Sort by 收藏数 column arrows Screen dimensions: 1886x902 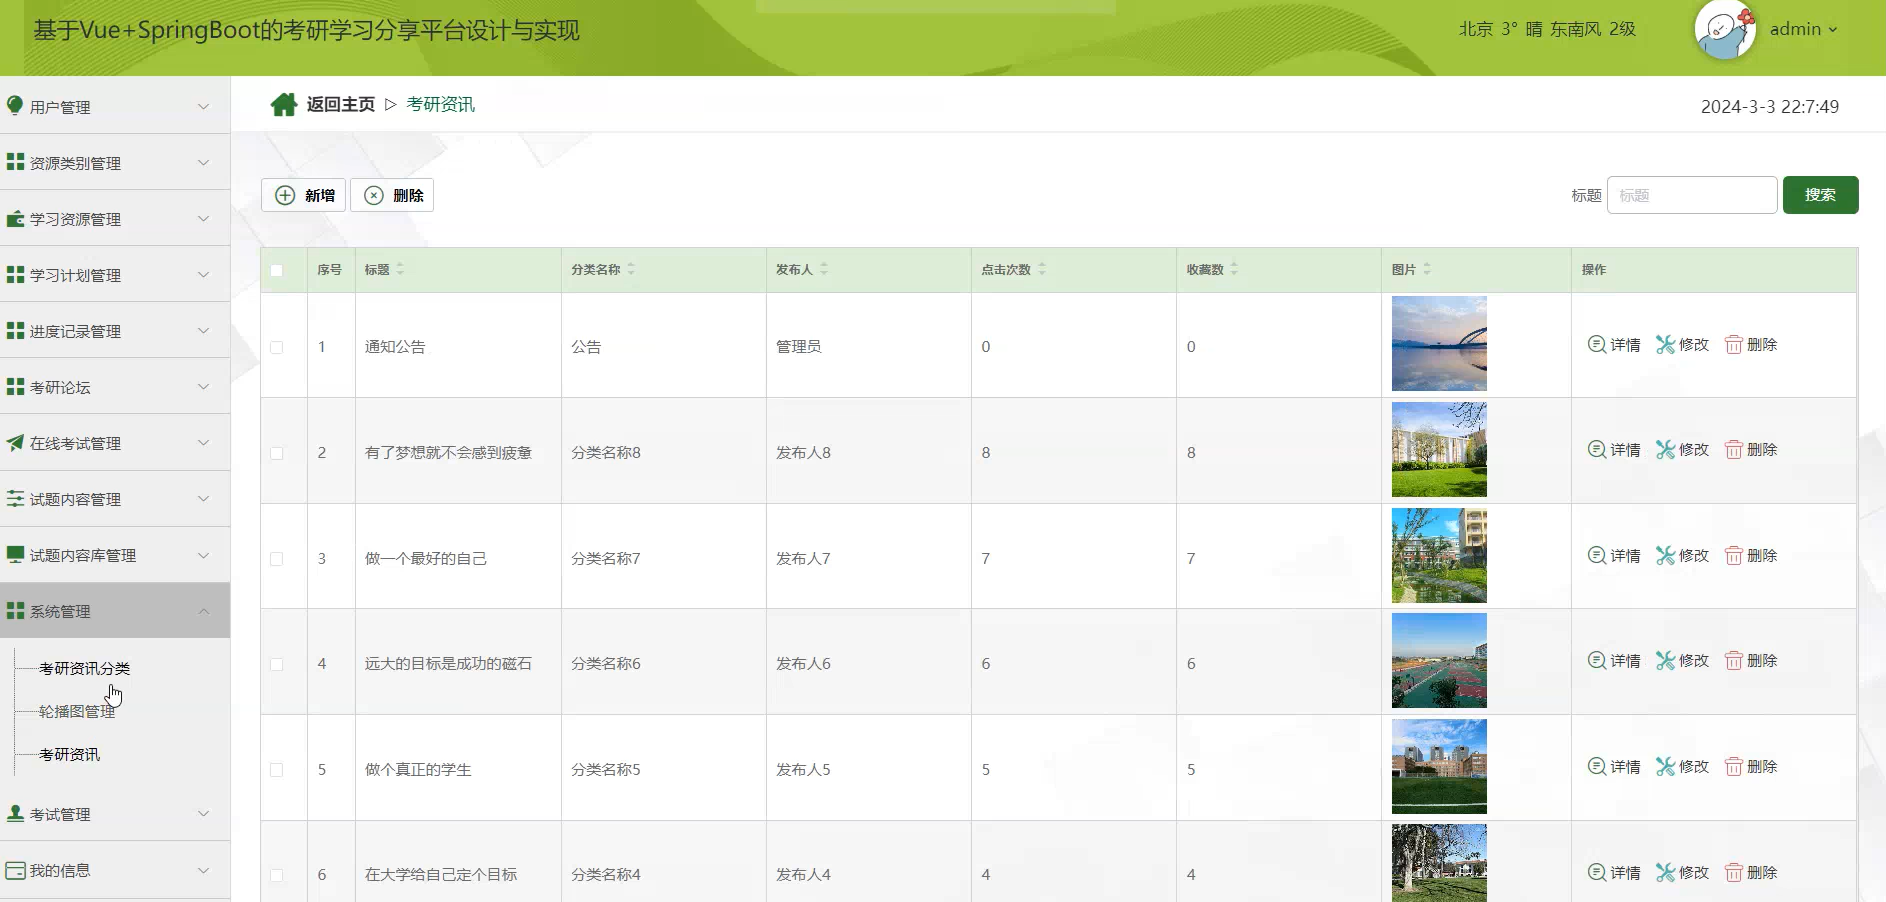[x=1234, y=269]
